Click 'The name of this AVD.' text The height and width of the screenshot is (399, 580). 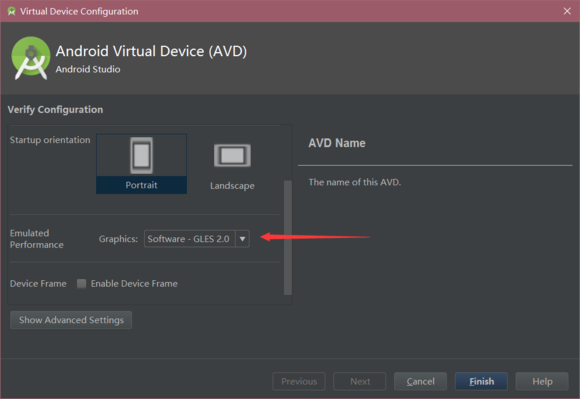click(355, 182)
